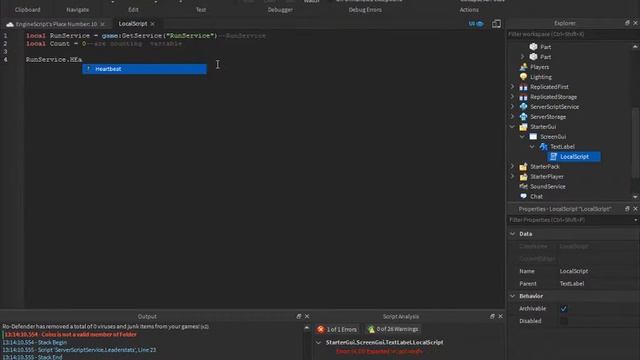
Task: Click the ScreenGui icon
Action: click(x=533, y=137)
